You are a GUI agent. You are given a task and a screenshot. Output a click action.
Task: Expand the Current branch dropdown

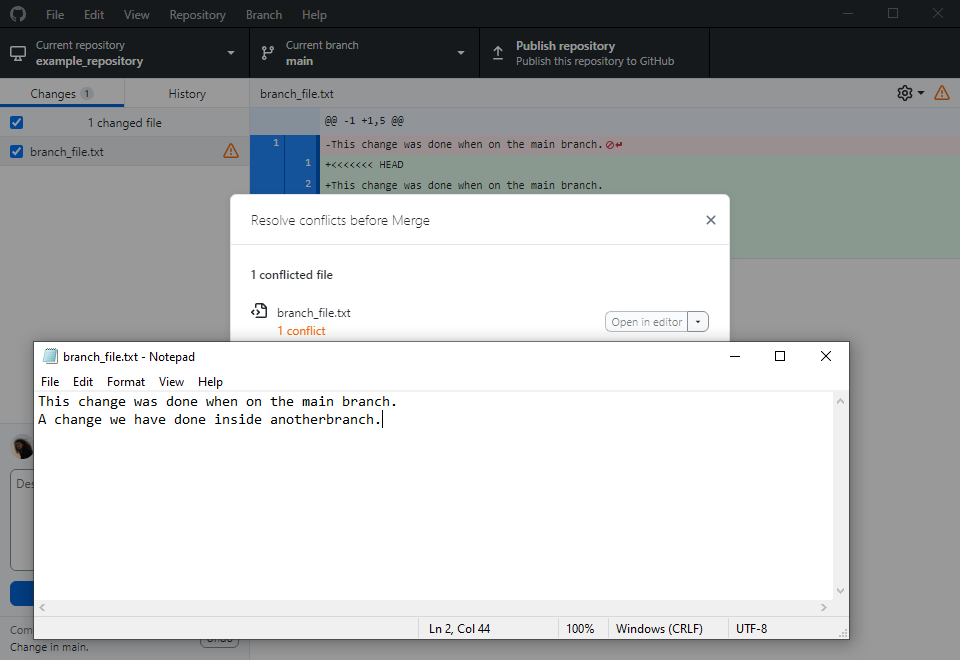click(365, 53)
